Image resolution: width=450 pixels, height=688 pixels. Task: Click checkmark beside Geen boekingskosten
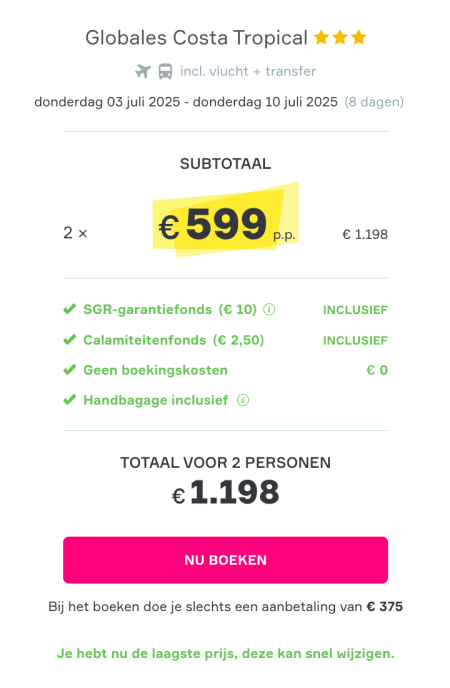click(70, 370)
